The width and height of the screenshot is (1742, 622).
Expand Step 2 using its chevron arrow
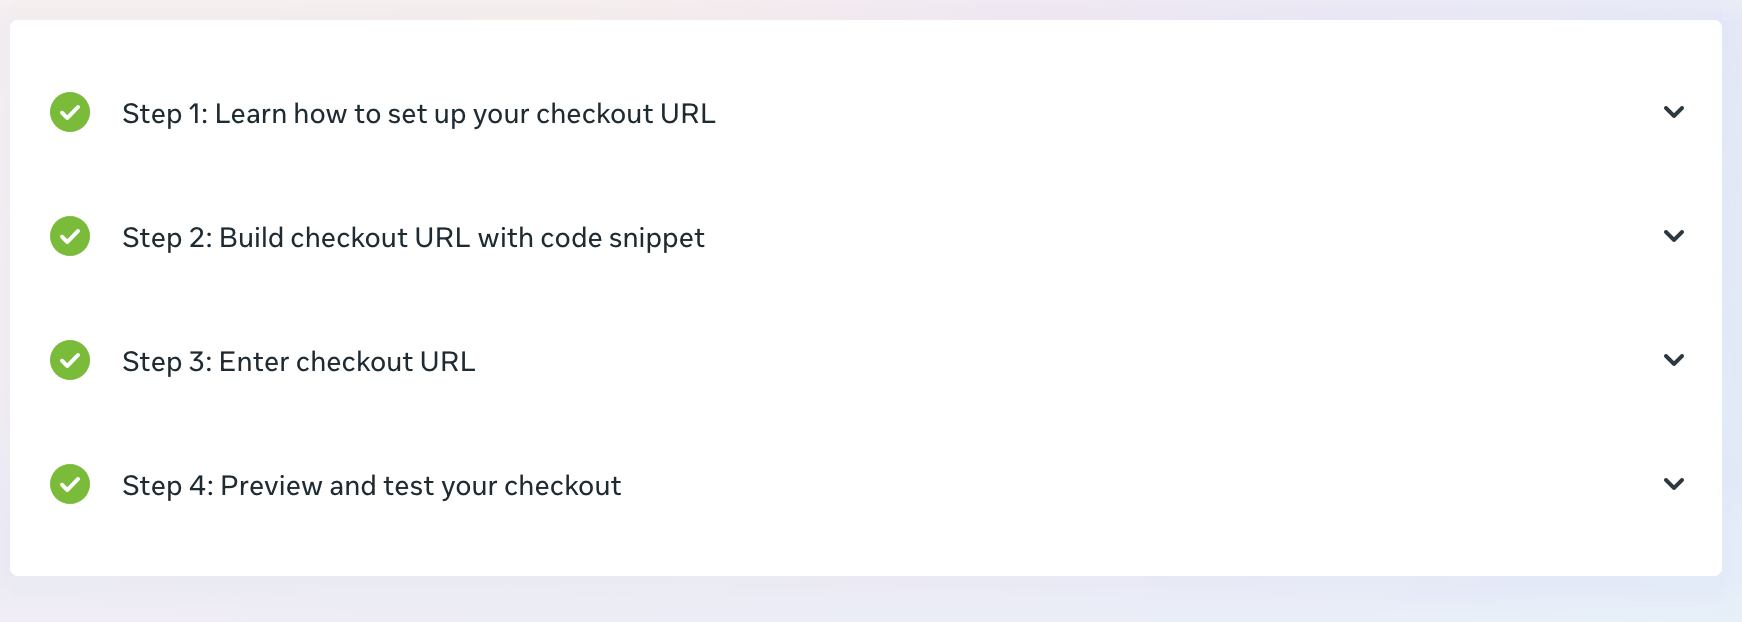pyautogui.click(x=1673, y=236)
